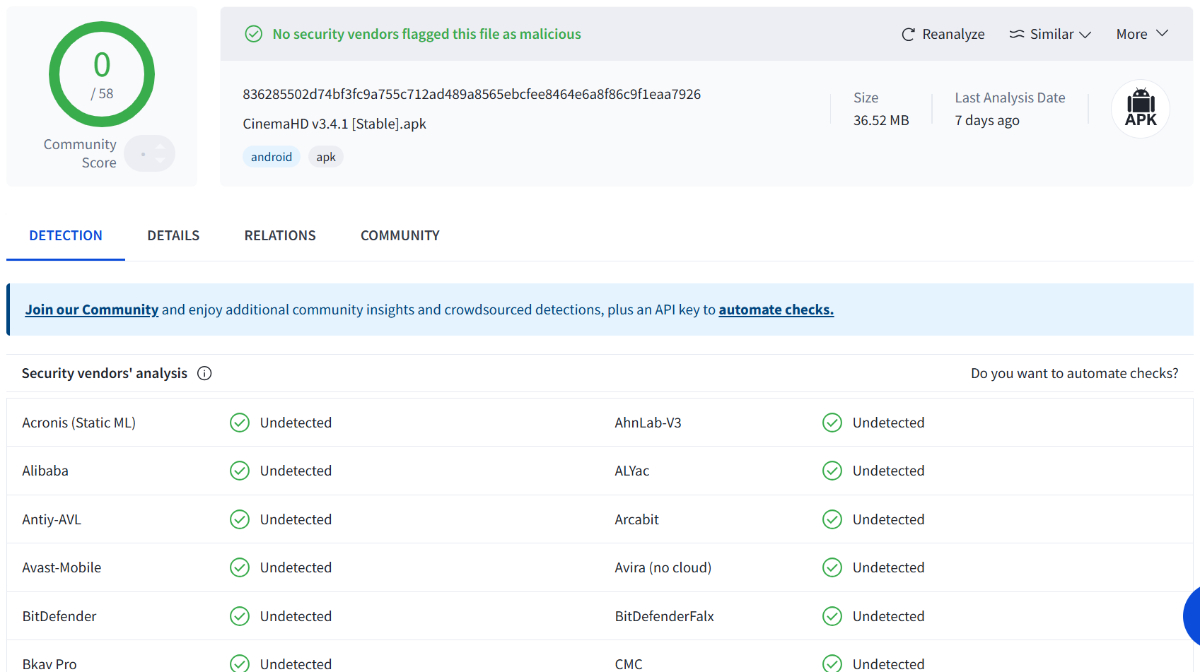
Task: Click the BitDefender undetected check icon
Action: point(240,616)
